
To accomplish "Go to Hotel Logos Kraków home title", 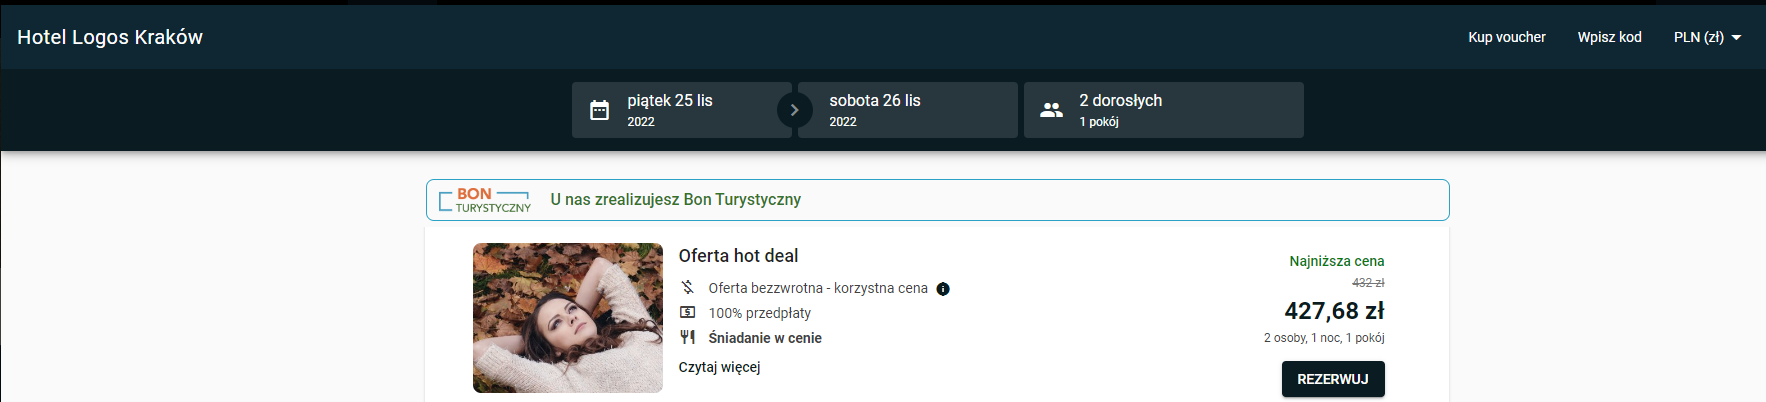I will 110,37.
